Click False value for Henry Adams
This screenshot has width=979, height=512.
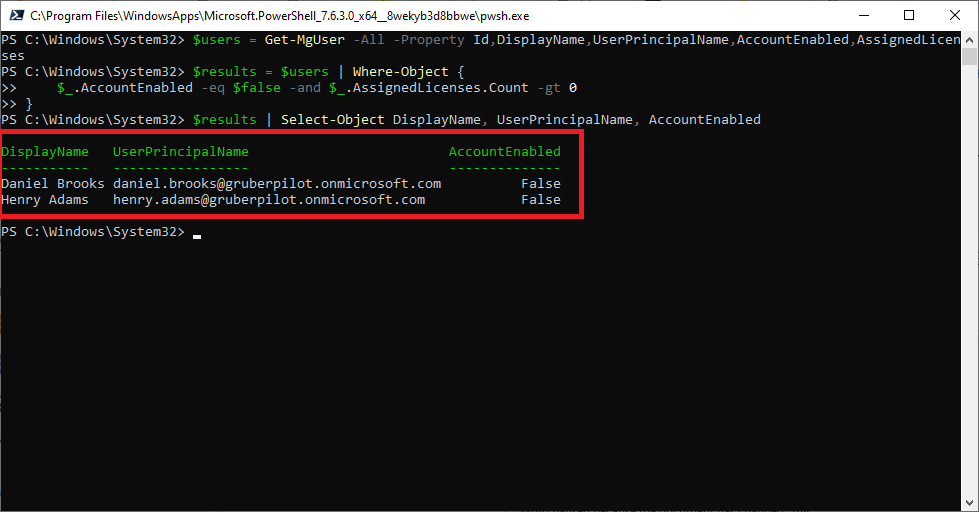tap(541, 200)
